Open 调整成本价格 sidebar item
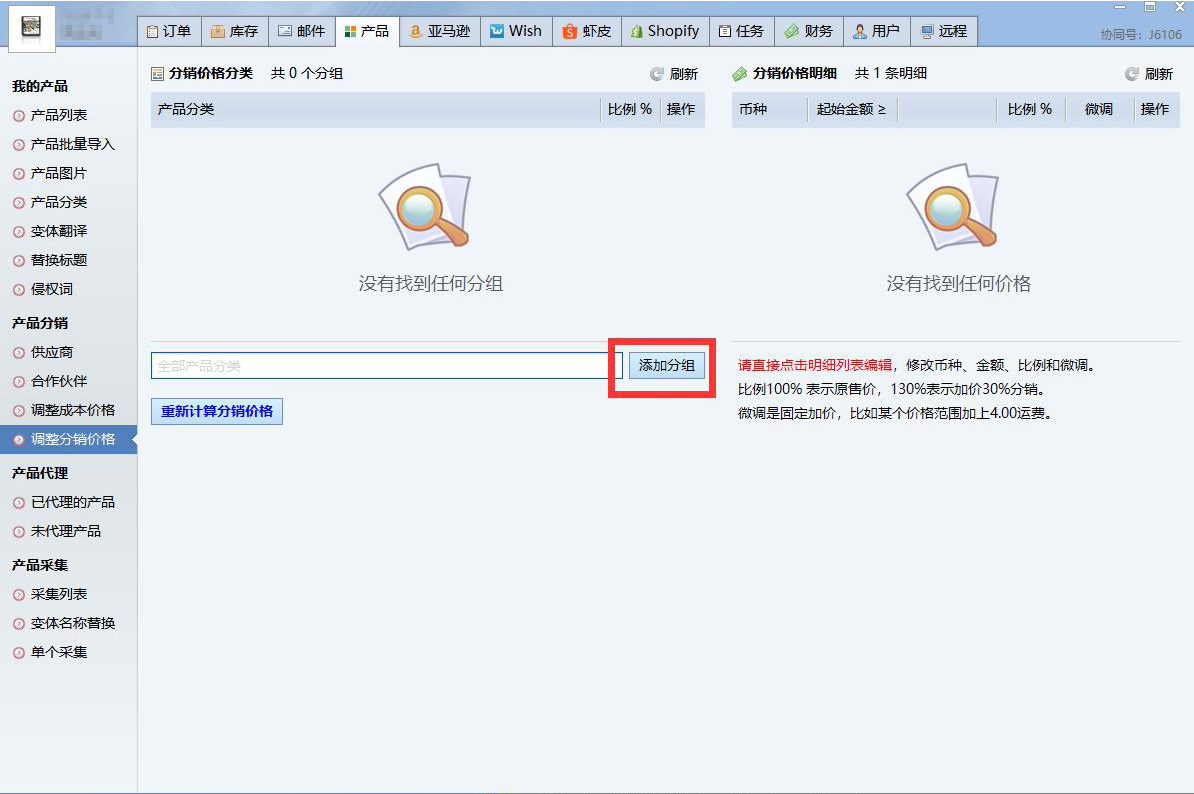The image size is (1194, 794). tap(73, 410)
